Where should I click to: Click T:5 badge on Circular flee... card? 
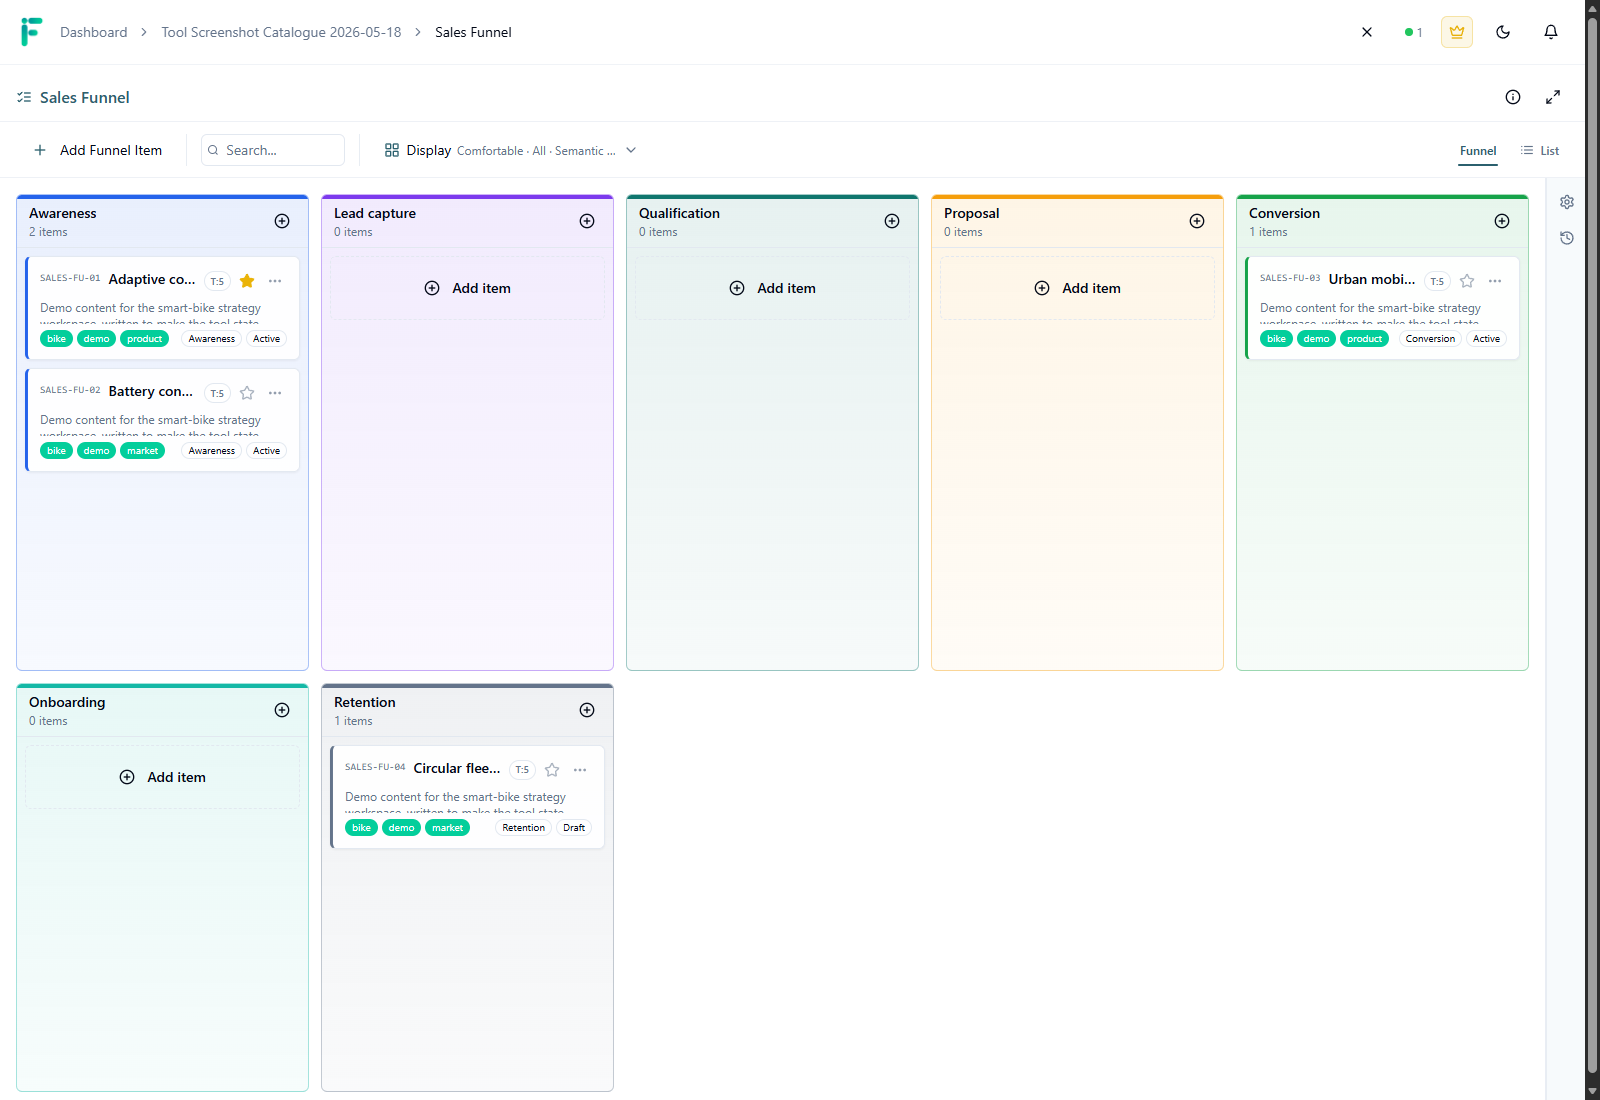522,770
